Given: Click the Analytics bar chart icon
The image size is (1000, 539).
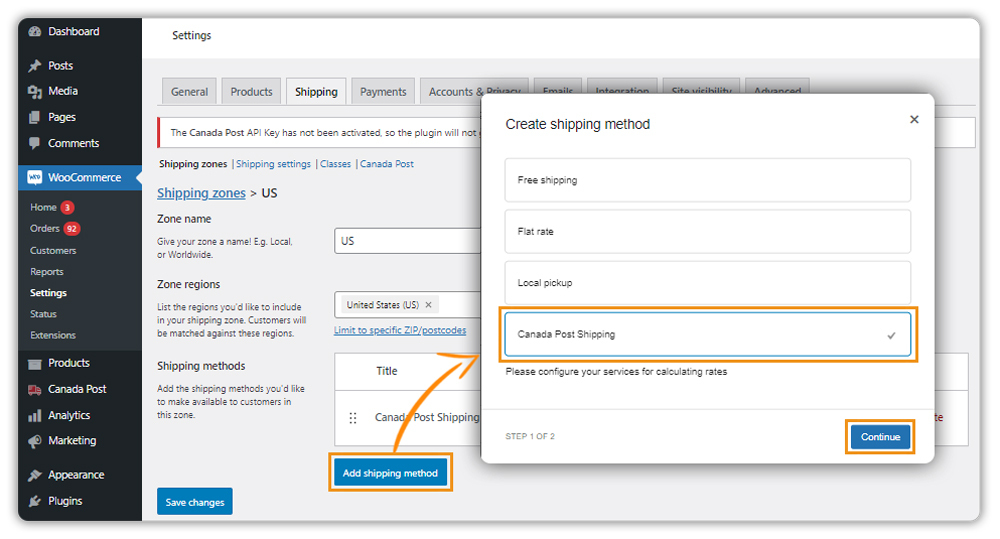Looking at the screenshot, I should (x=35, y=416).
